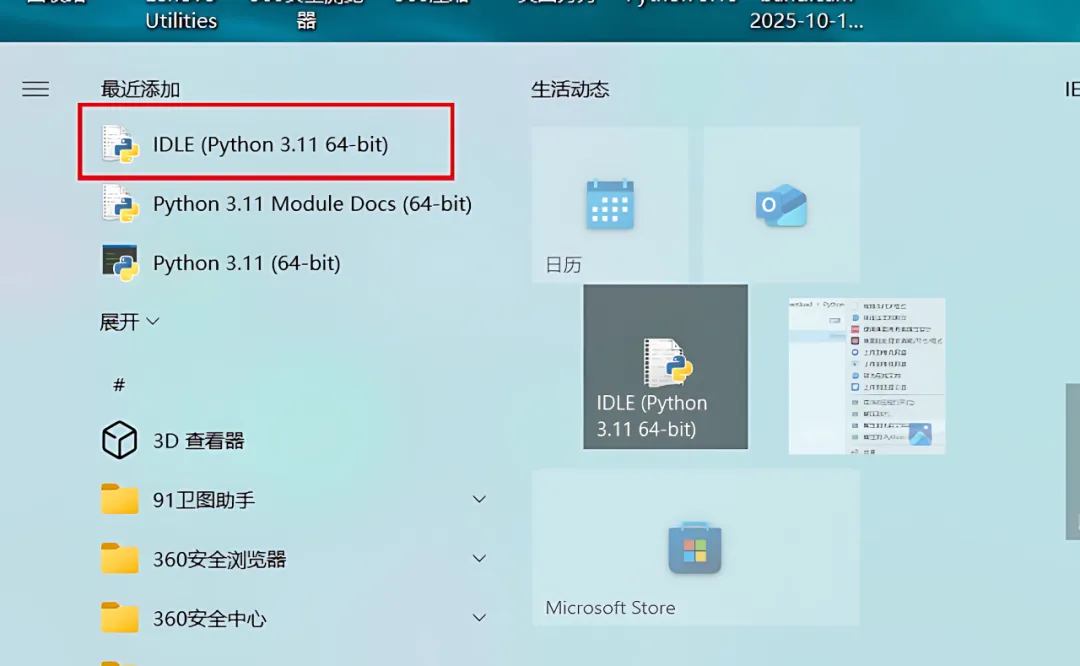Expand 360安全浏览器 folder chevron
Image resolution: width=1080 pixels, height=666 pixels.
(x=479, y=558)
